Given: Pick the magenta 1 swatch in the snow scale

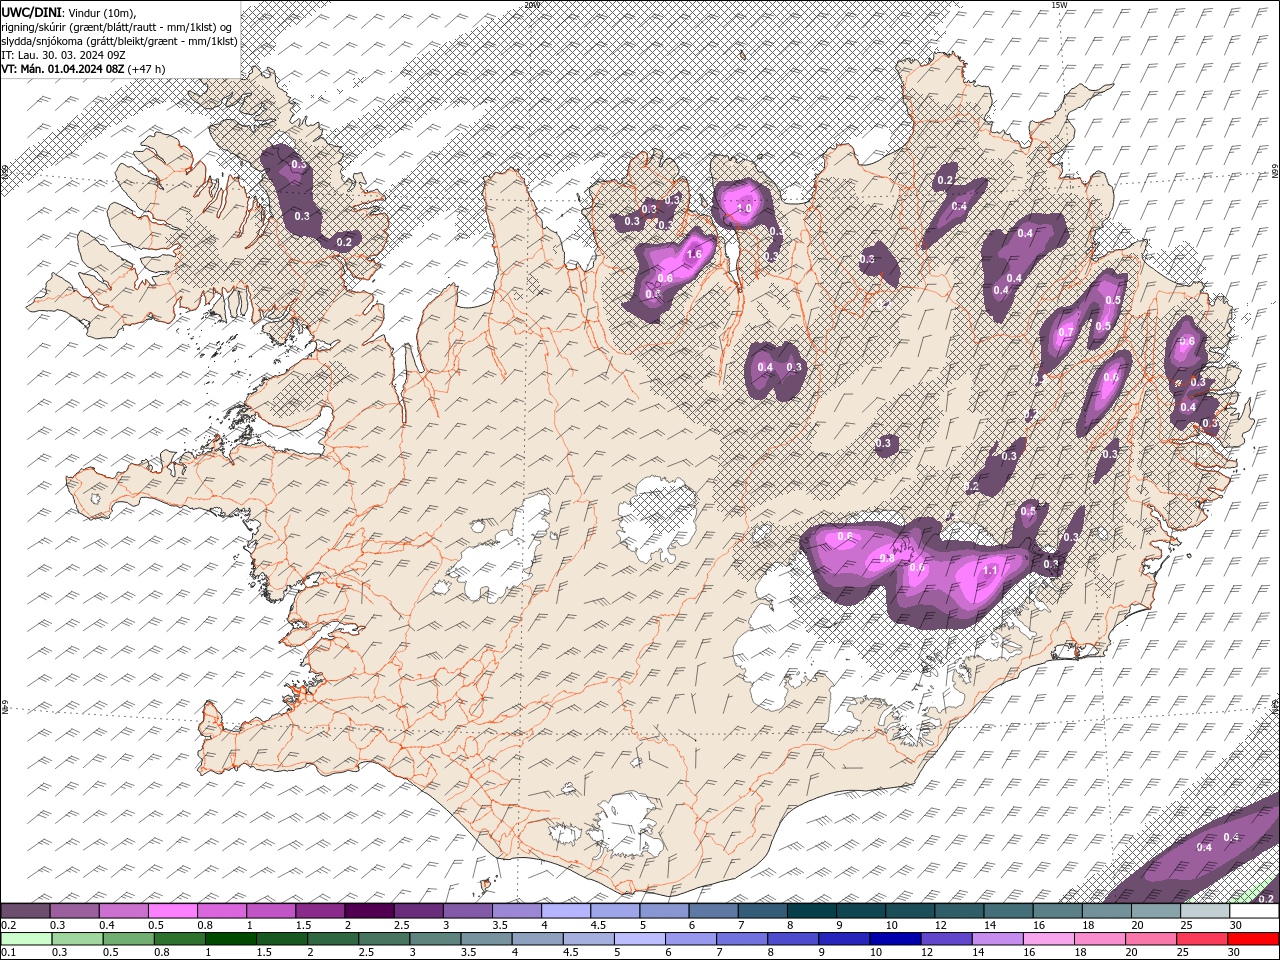Looking at the screenshot, I should (x=271, y=911).
